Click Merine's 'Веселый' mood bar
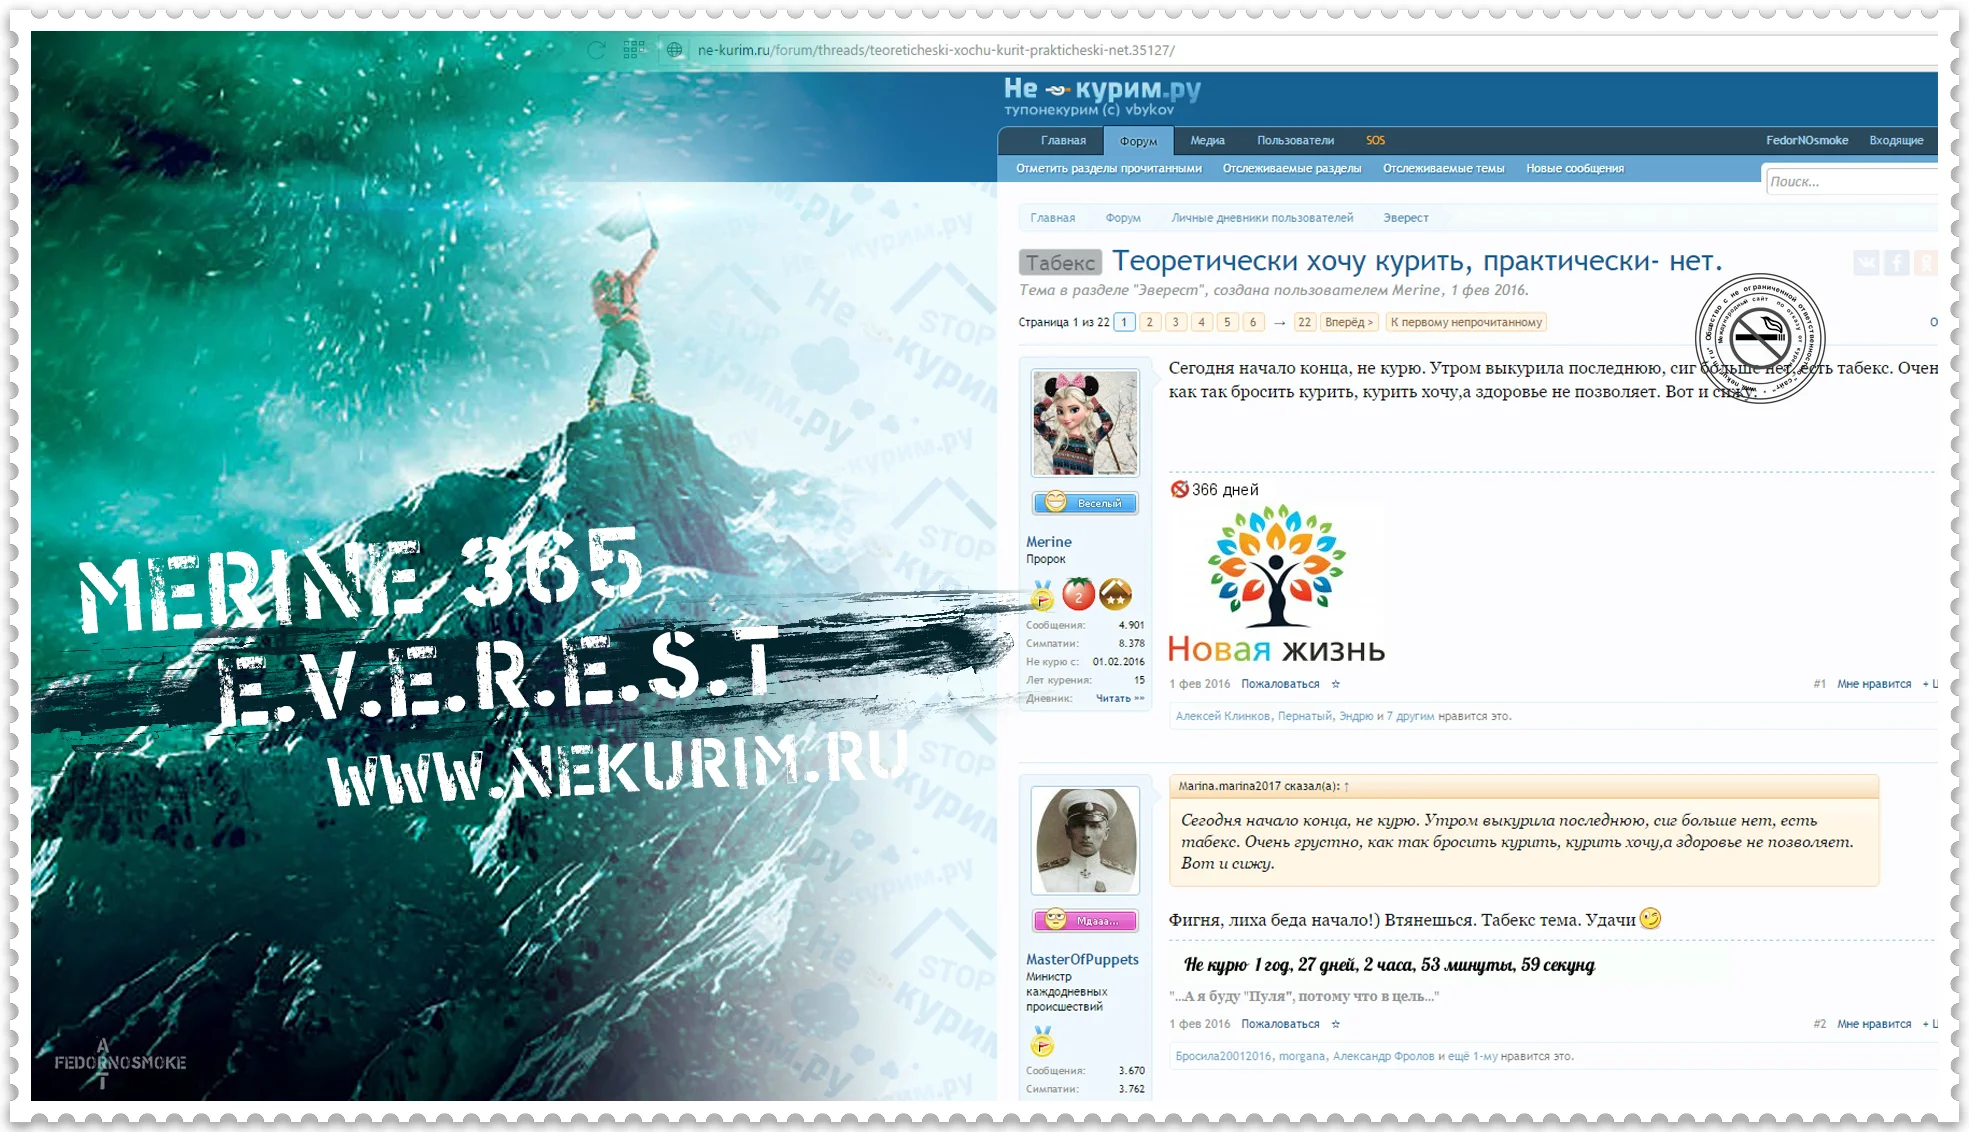Viewport: 1969px width, 1132px height. 1085,503
